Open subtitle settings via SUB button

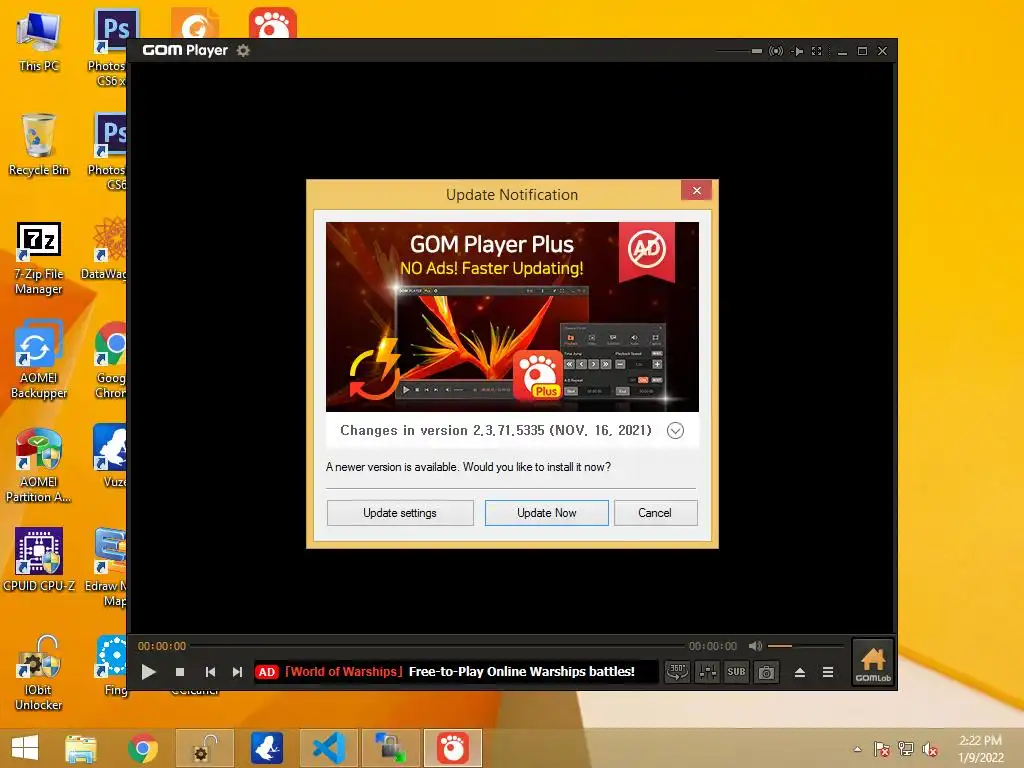pyautogui.click(x=736, y=671)
